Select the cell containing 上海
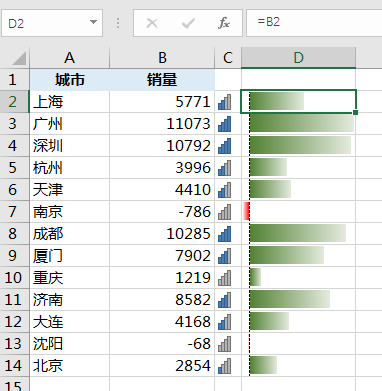This screenshot has width=382, height=391. coord(69,102)
